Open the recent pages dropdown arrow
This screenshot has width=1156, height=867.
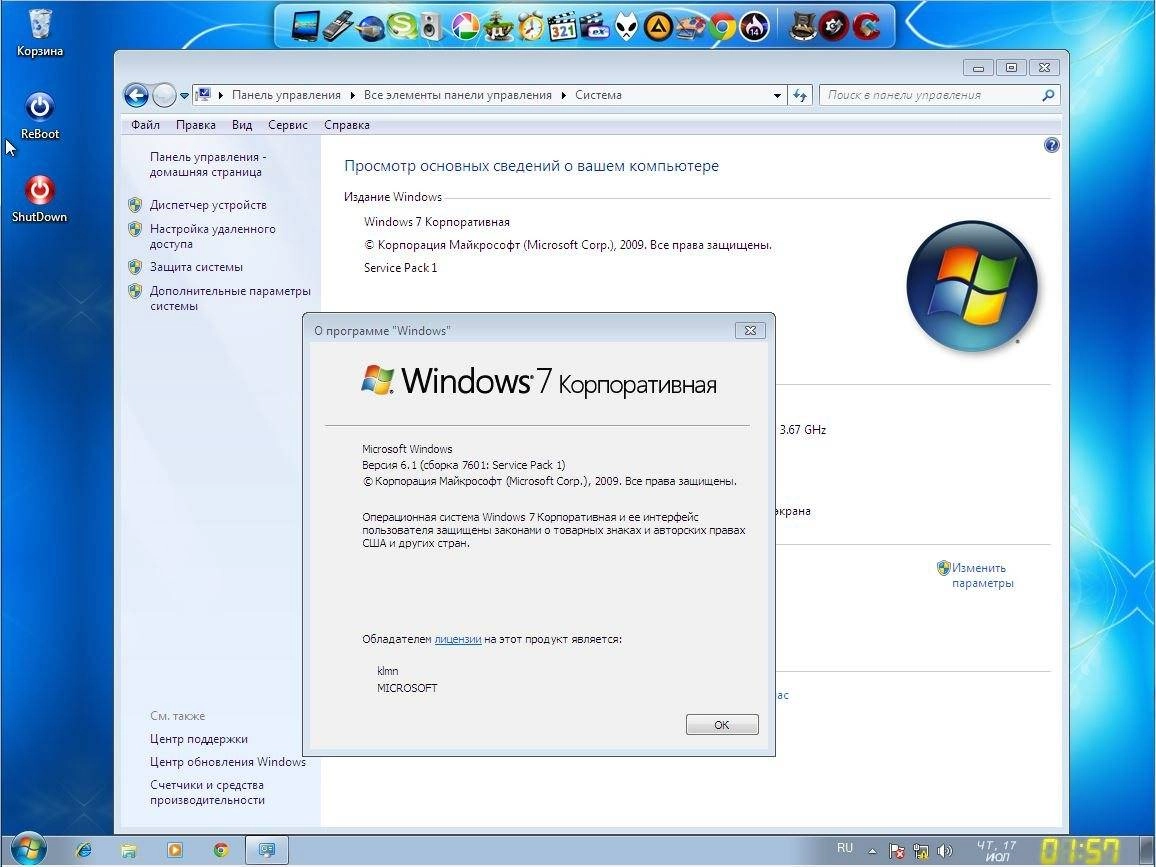point(184,95)
